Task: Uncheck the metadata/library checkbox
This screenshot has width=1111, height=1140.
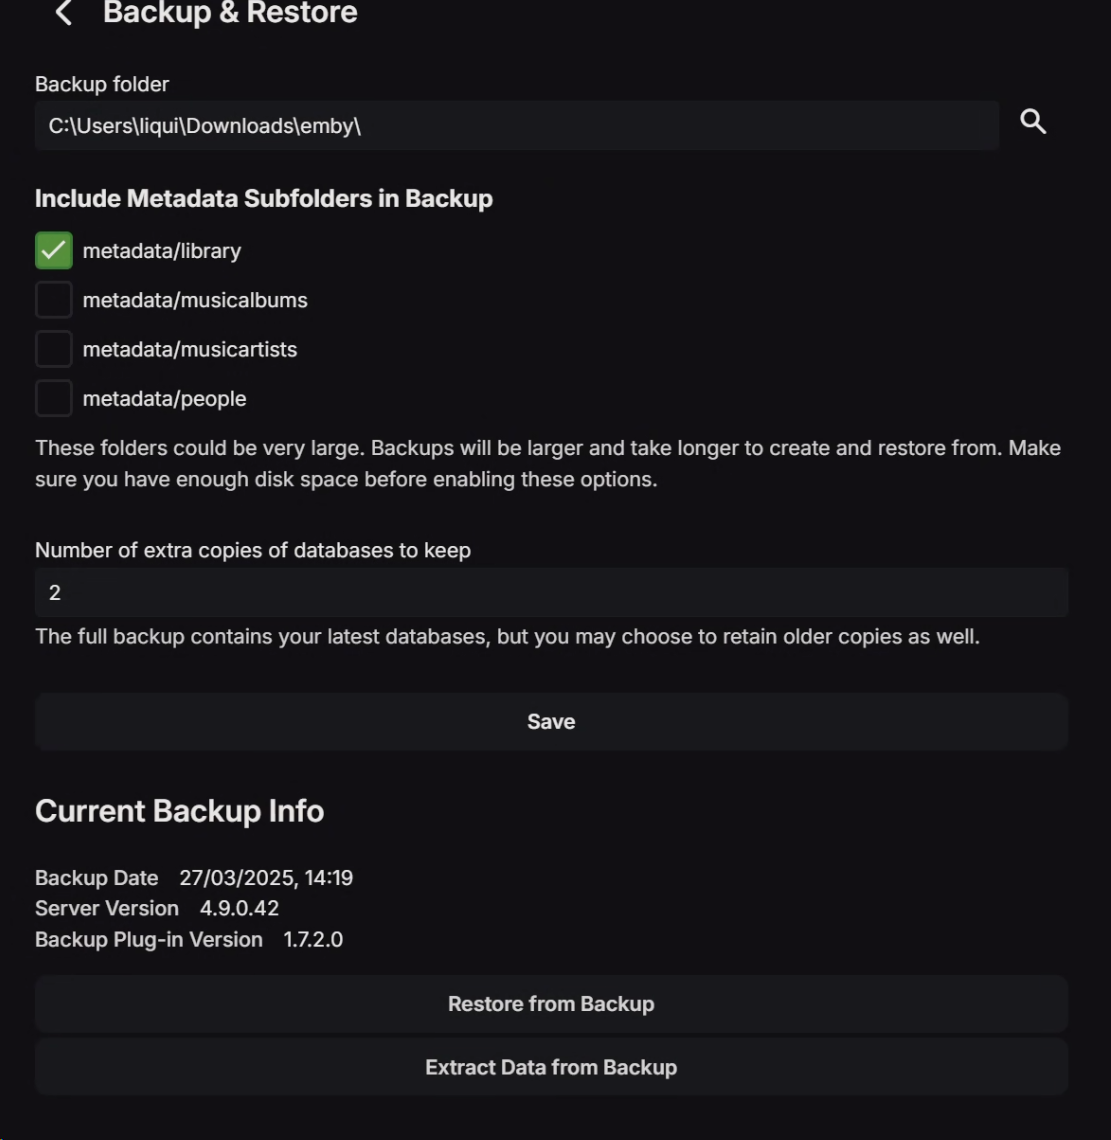Action: (54, 251)
